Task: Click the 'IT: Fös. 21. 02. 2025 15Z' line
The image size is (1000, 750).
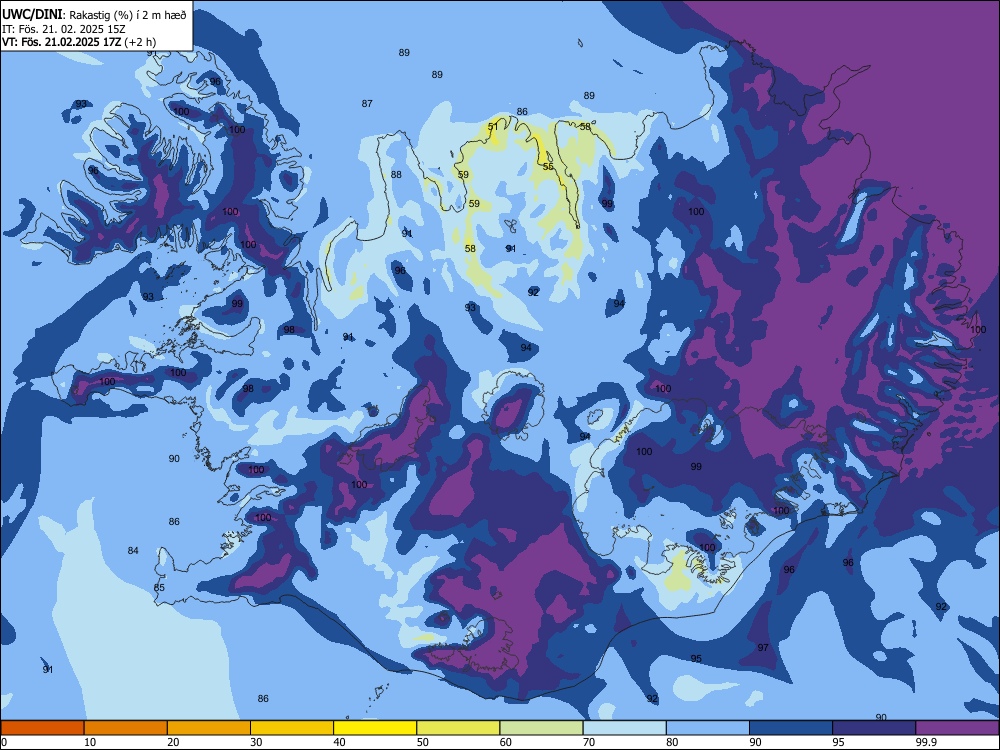Action: point(63,29)
